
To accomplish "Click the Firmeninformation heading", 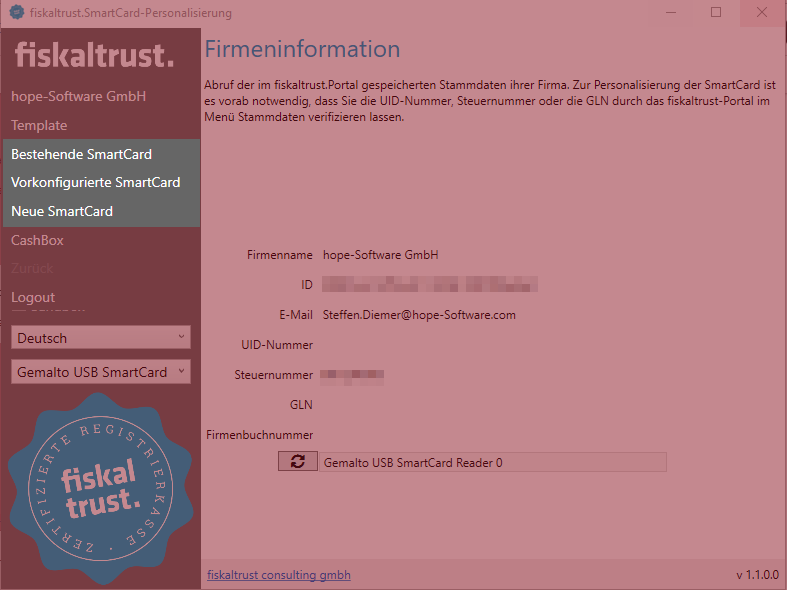I will pos(302,49).
